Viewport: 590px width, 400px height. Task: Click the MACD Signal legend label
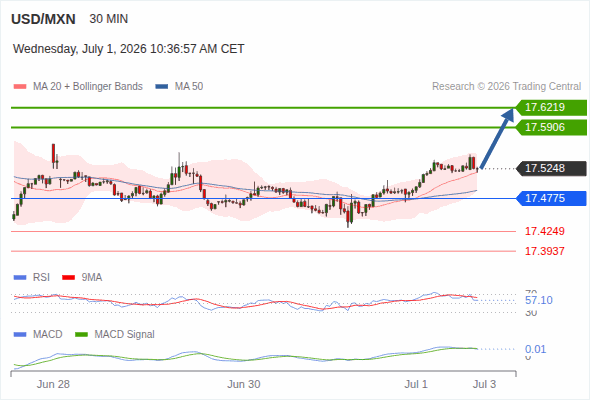[125, 335]
